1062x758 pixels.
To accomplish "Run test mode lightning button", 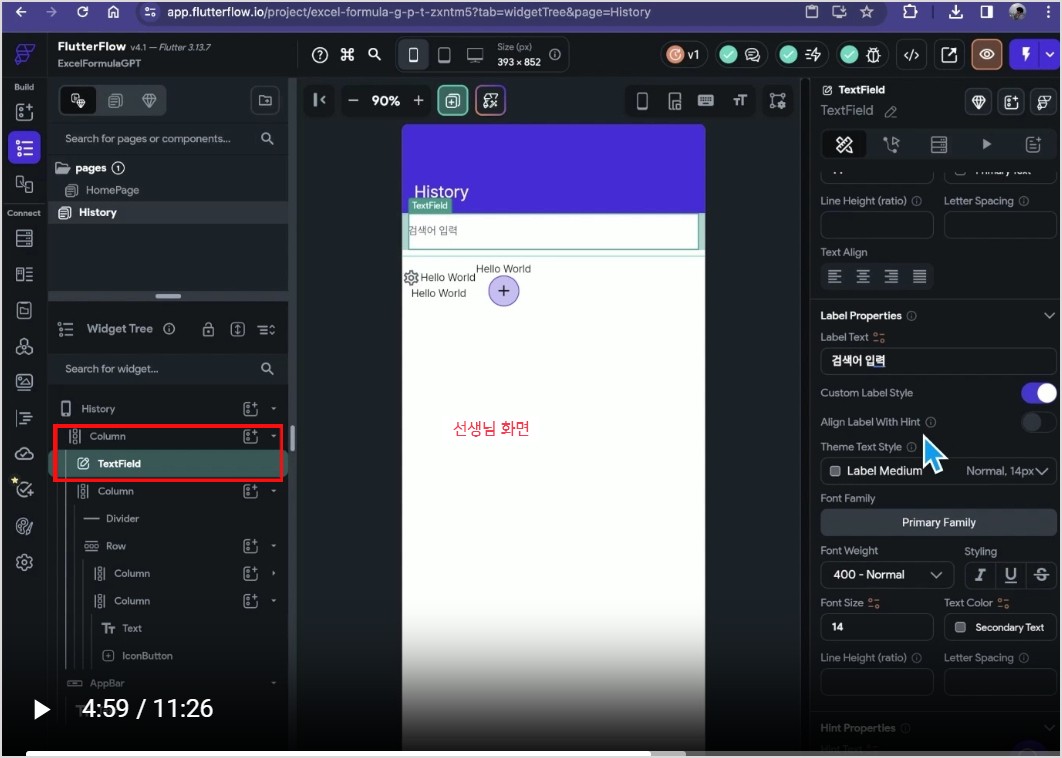I will 1026,55.
